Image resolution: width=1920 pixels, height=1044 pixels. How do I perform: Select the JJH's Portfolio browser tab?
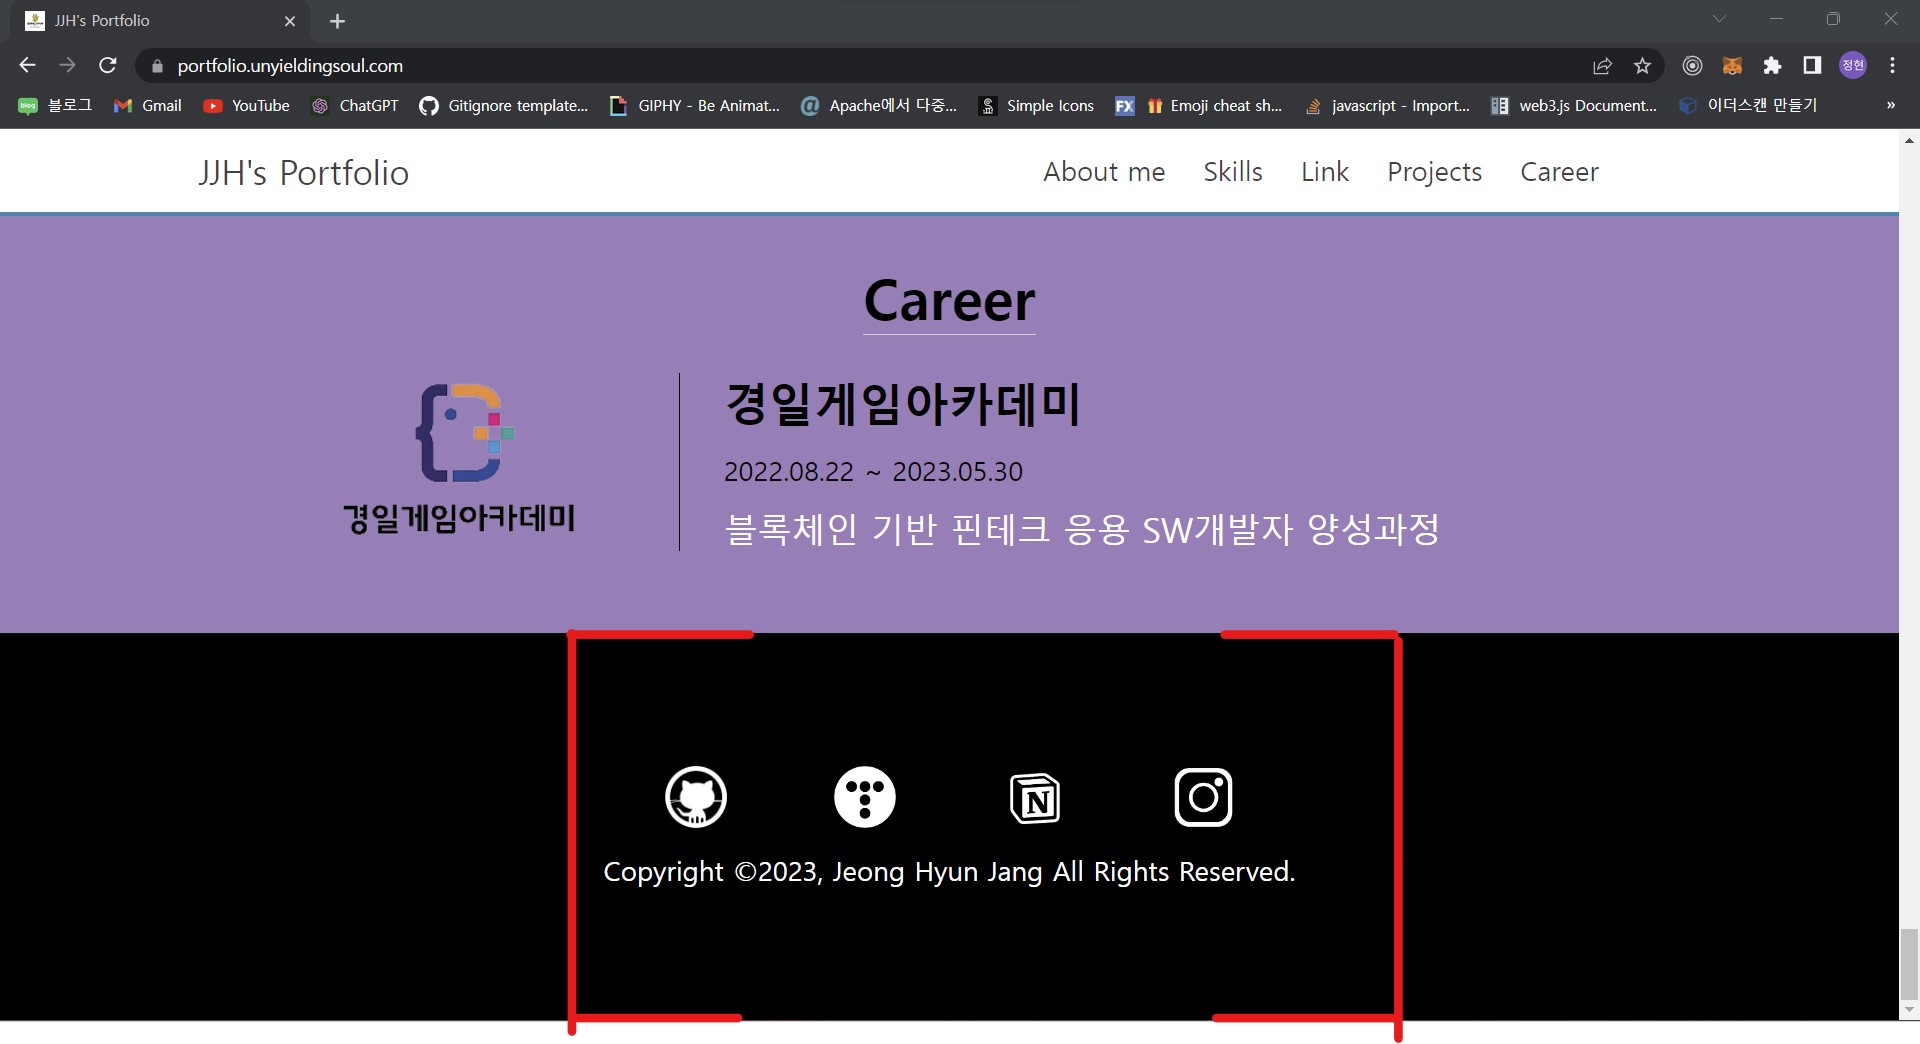[x=160, y=21]
